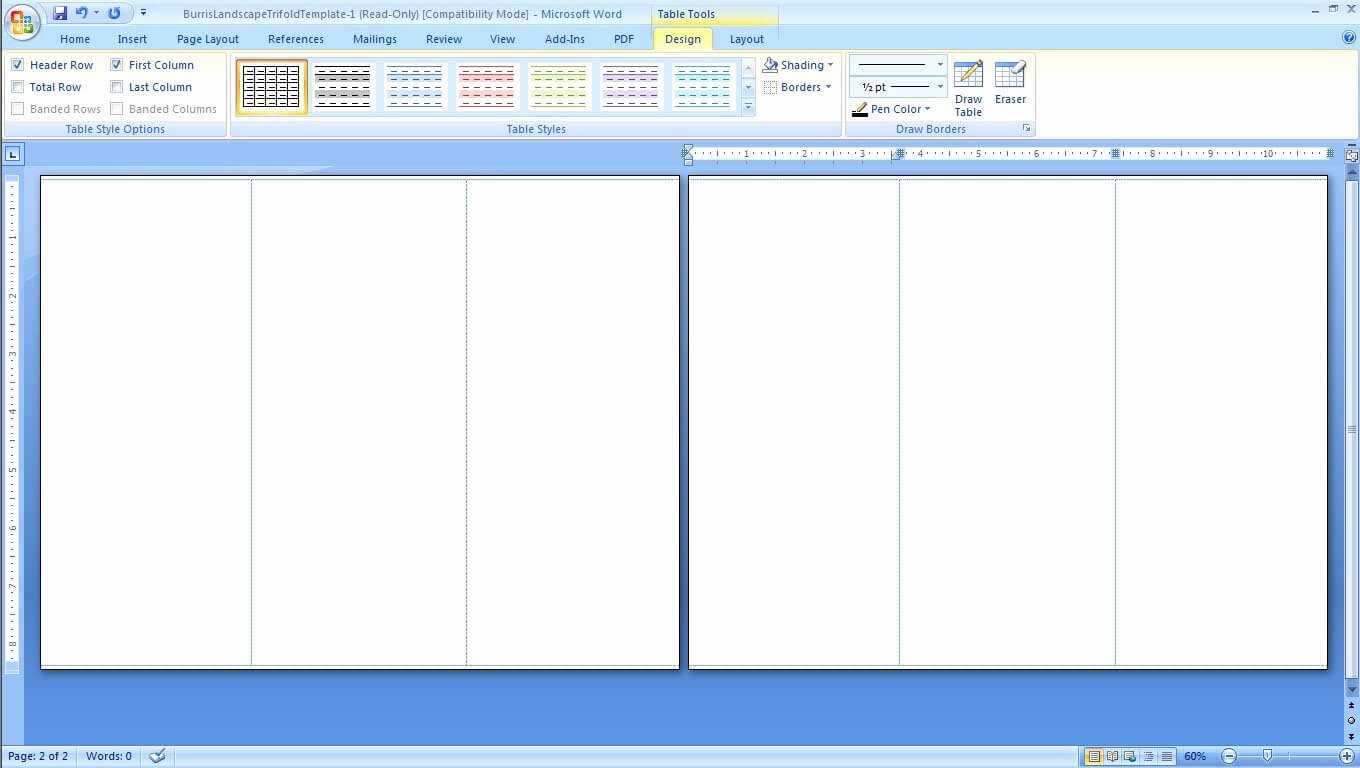Click the Pen Color icon
Screen dimensions: 1360x768
point(860,109)
